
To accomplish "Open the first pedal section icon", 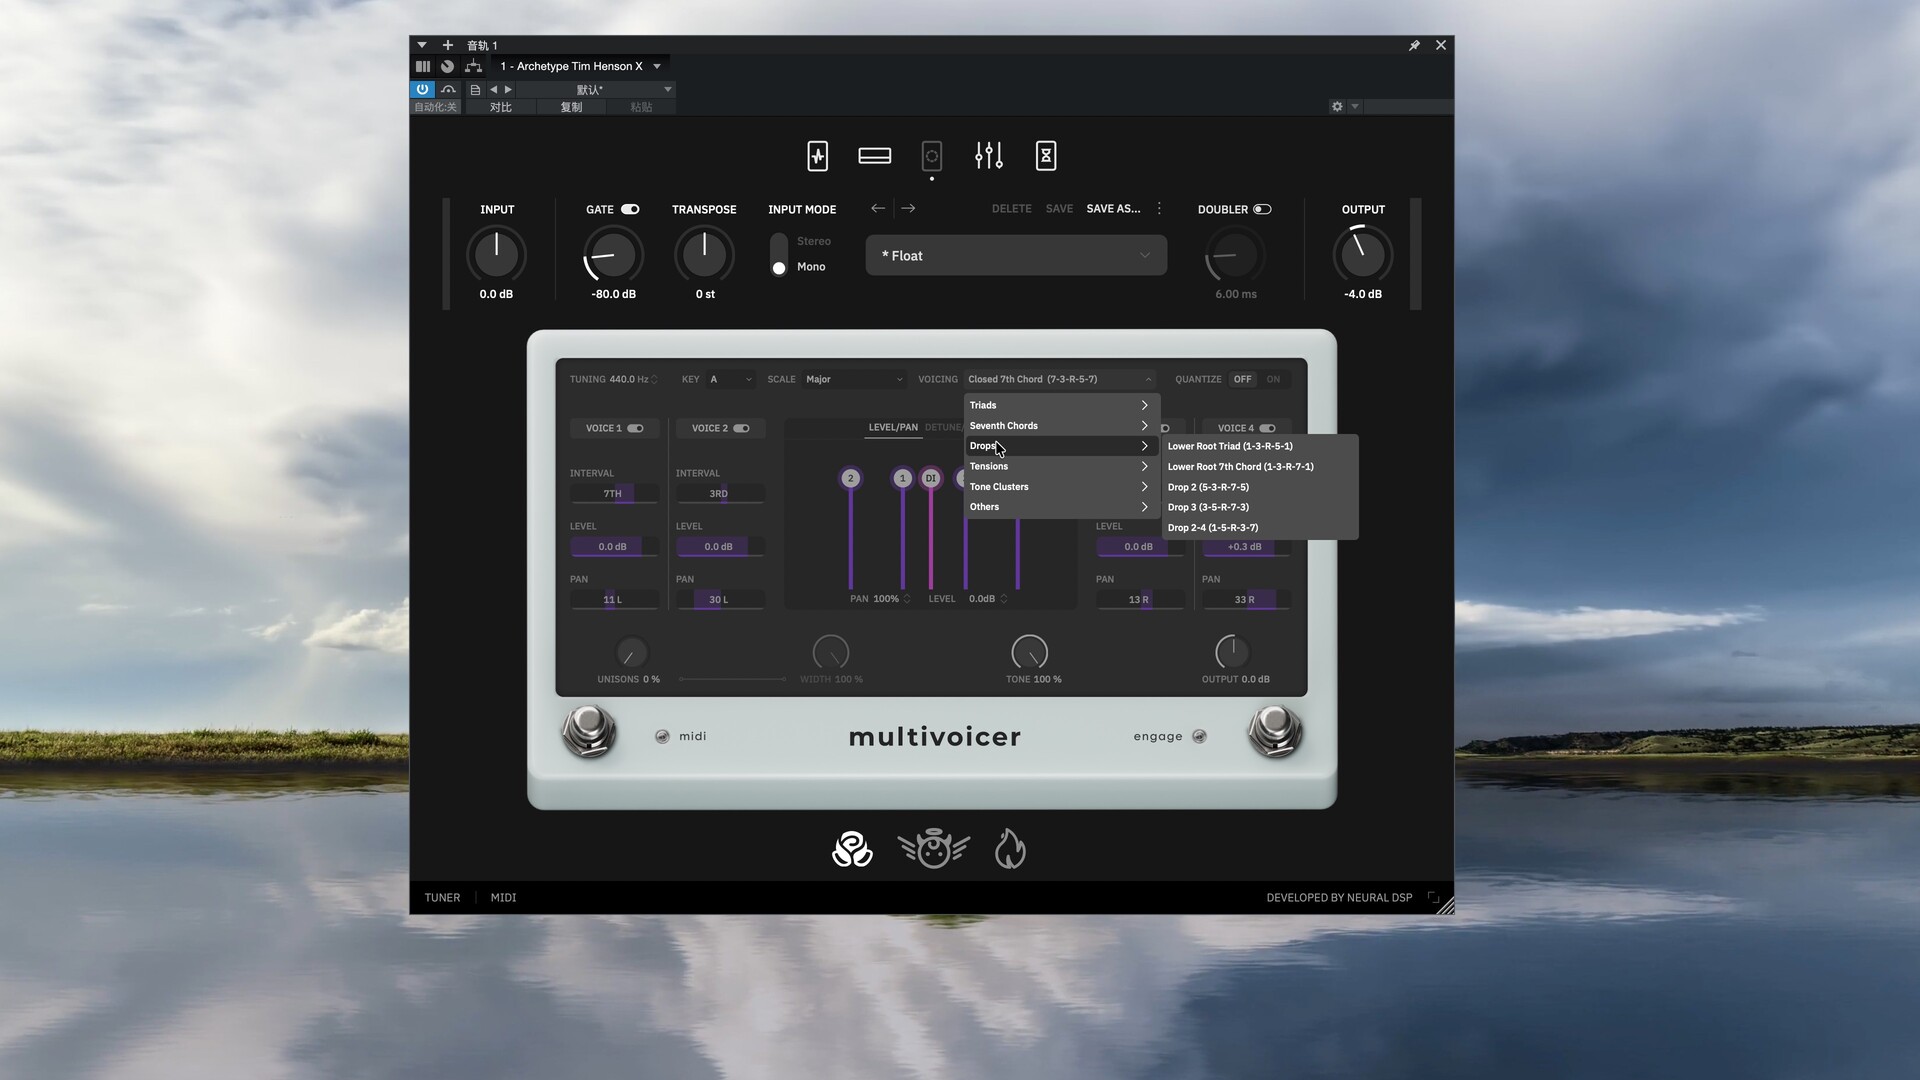I will click(817, 155).
